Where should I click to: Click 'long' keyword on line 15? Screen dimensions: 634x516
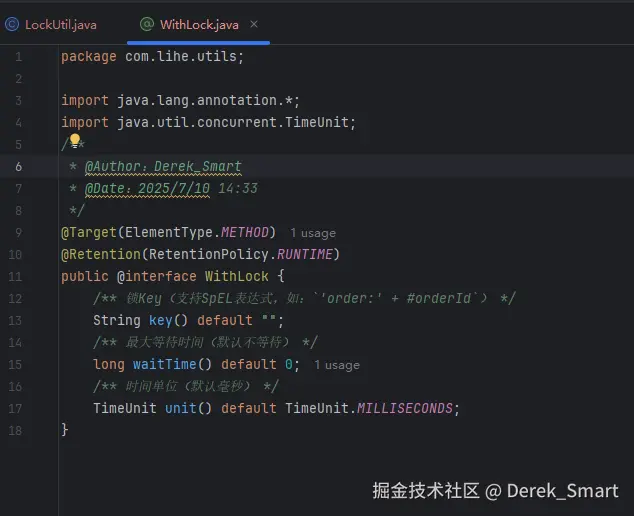point(109,365)
